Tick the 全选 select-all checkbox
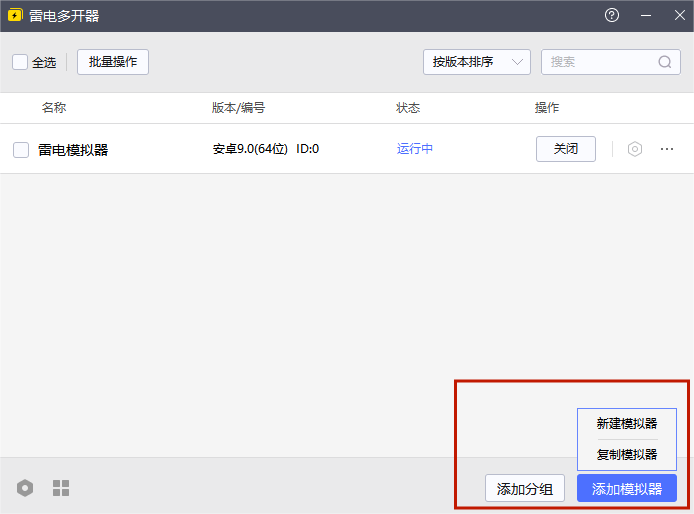This screenshot has width=694, height=514. 20,62
